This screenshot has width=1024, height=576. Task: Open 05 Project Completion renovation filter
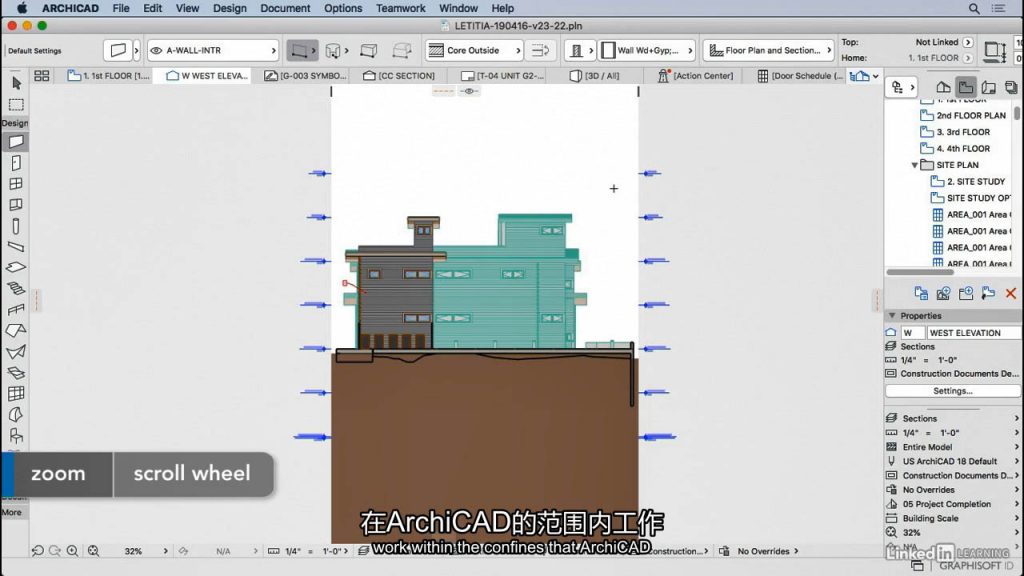[954, 504]
